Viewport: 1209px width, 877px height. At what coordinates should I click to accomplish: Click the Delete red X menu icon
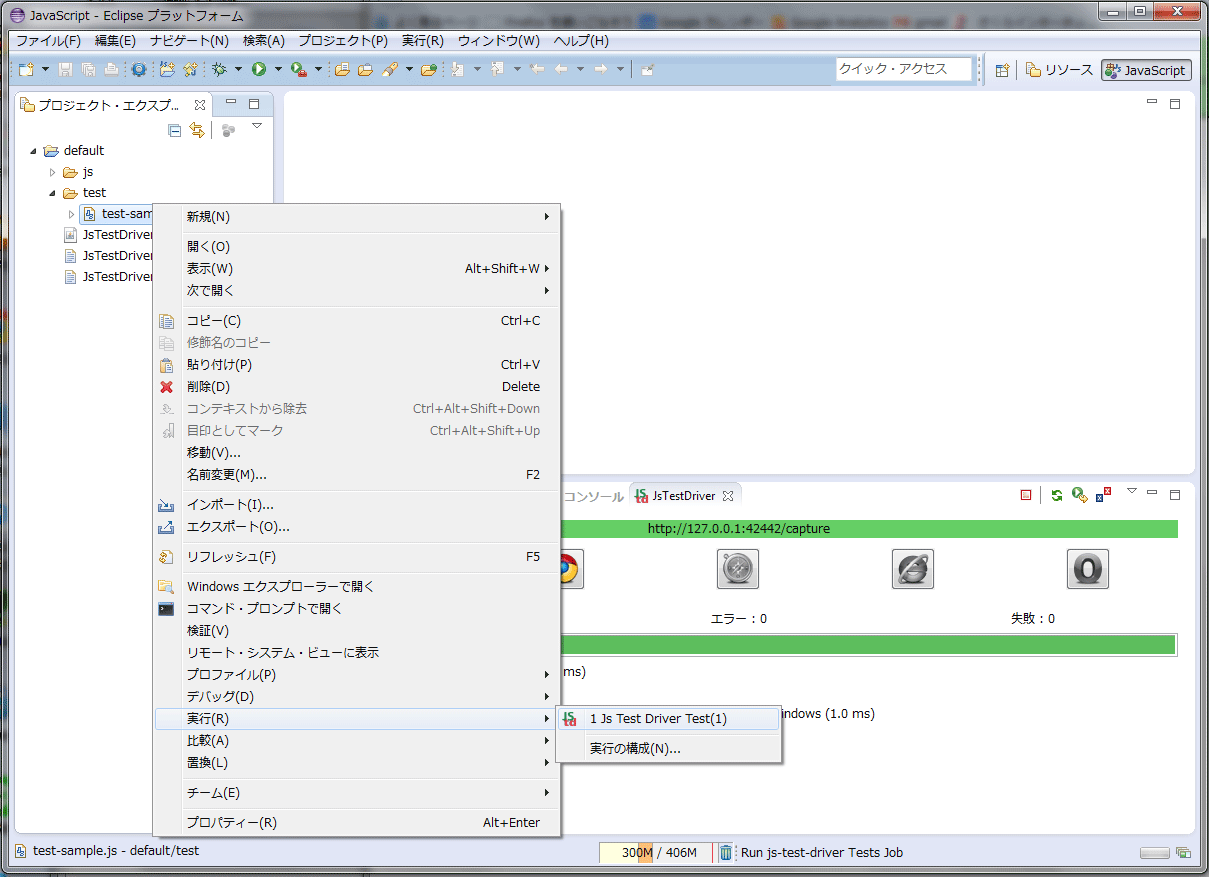167,387
